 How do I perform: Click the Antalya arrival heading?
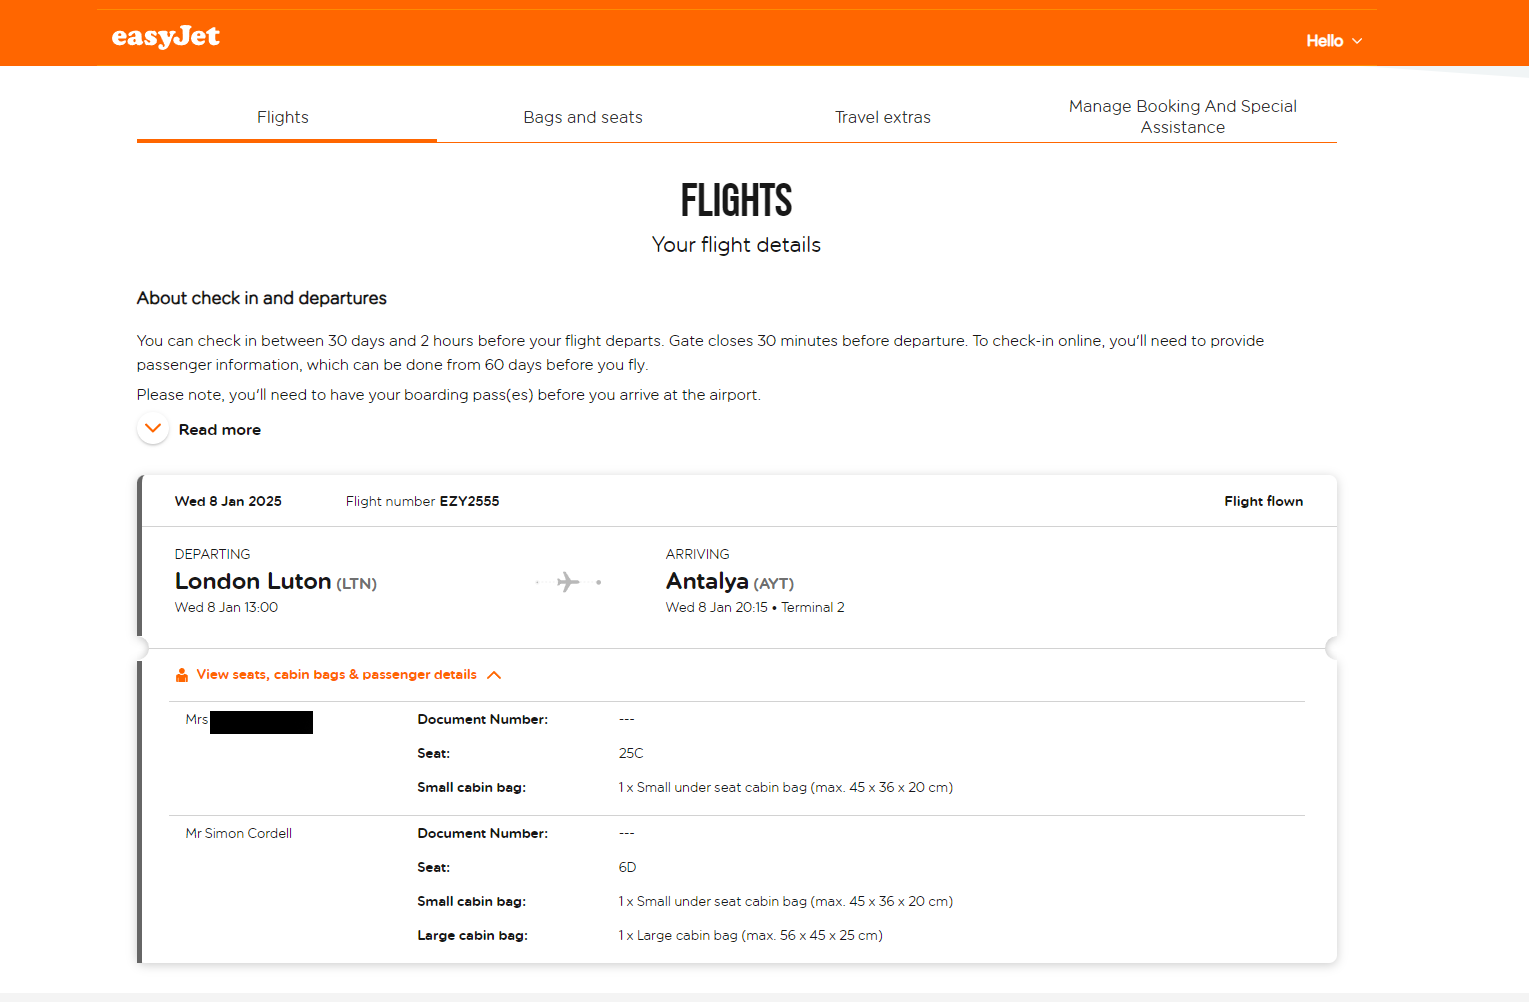pyautogui.click(x=707, y=581)
